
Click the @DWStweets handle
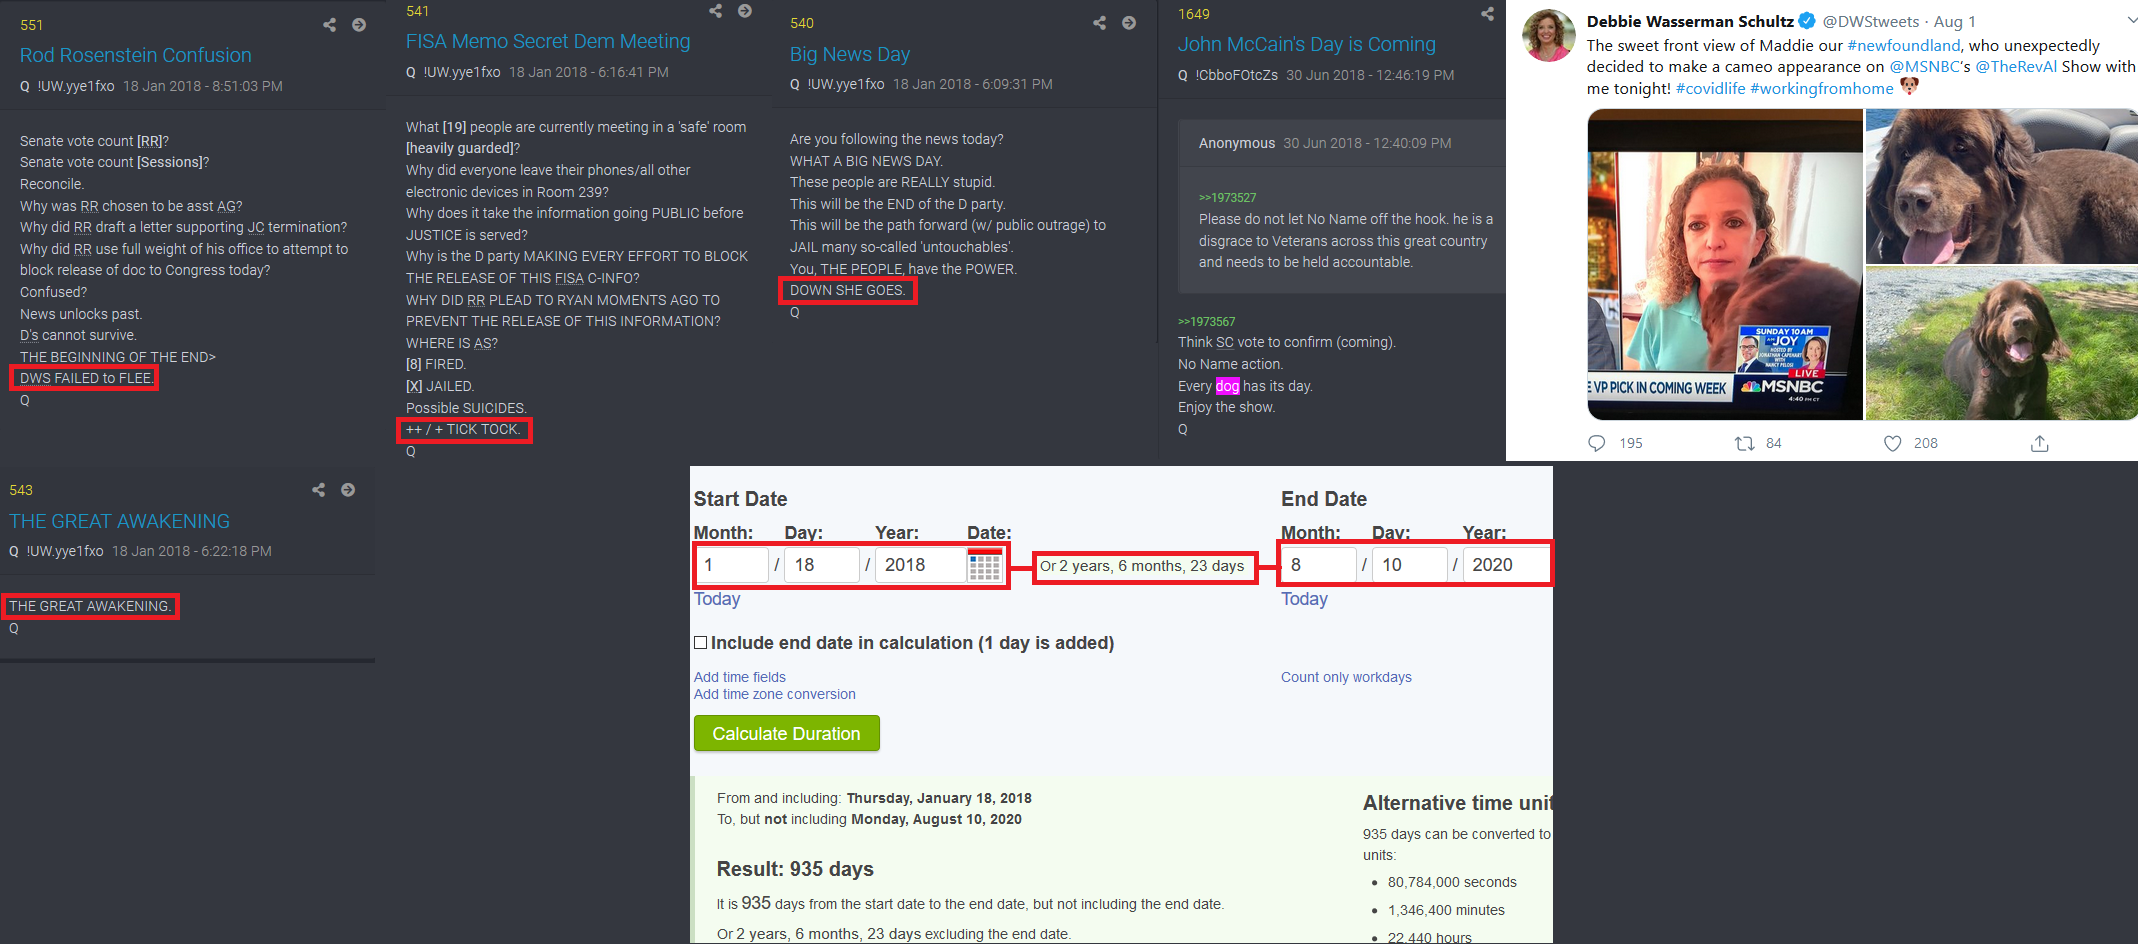(1871, 22)
